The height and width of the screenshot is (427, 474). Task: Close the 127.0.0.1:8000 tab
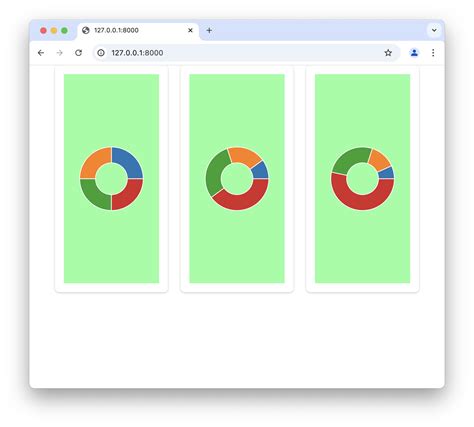click(190, 30)
